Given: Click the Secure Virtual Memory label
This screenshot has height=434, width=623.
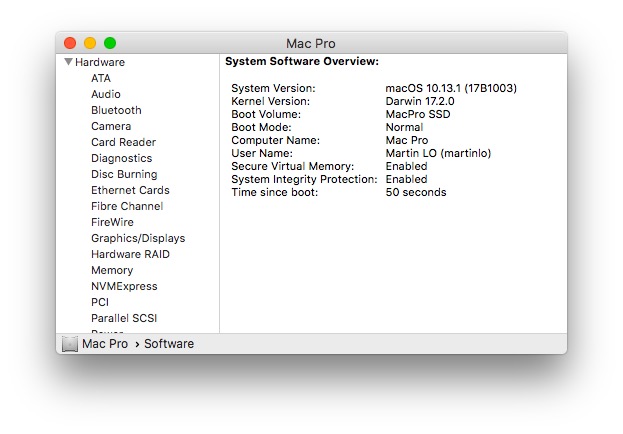Looking at the screenshot, I should (x=293, y=166).
